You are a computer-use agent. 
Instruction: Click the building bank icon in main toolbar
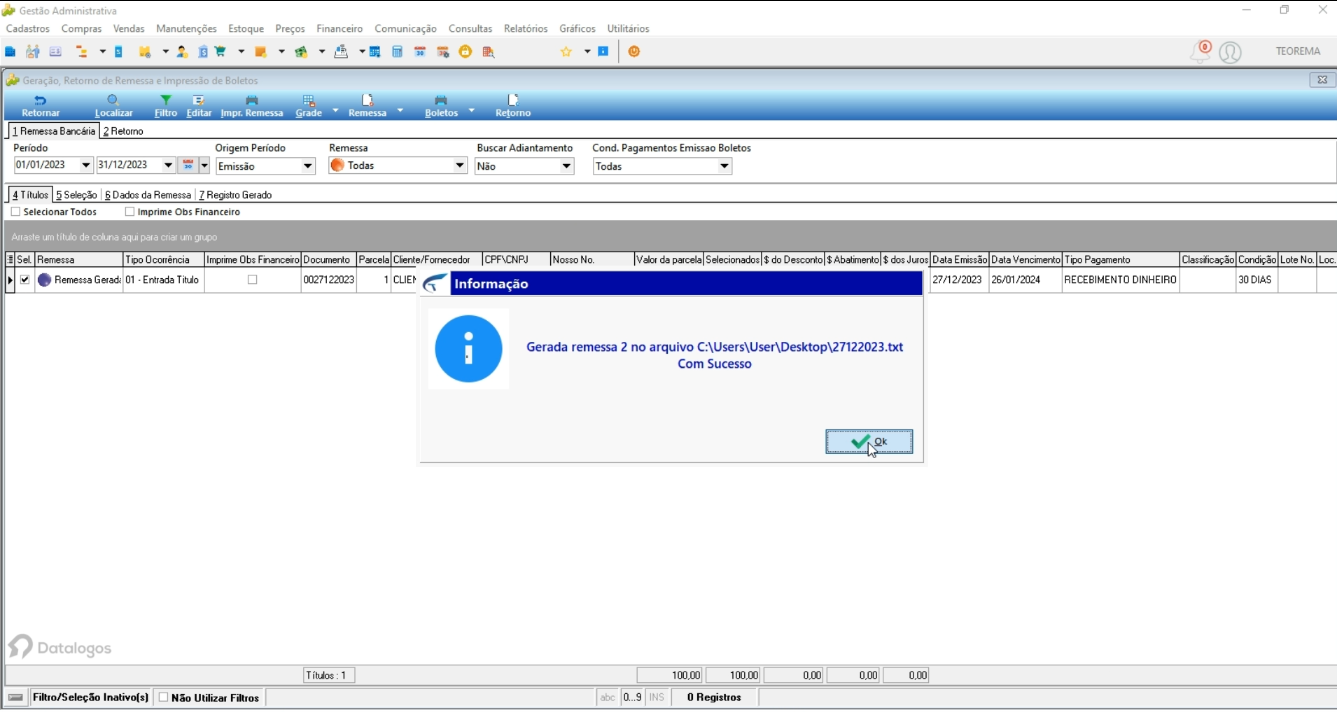click(x=203, y=51)
